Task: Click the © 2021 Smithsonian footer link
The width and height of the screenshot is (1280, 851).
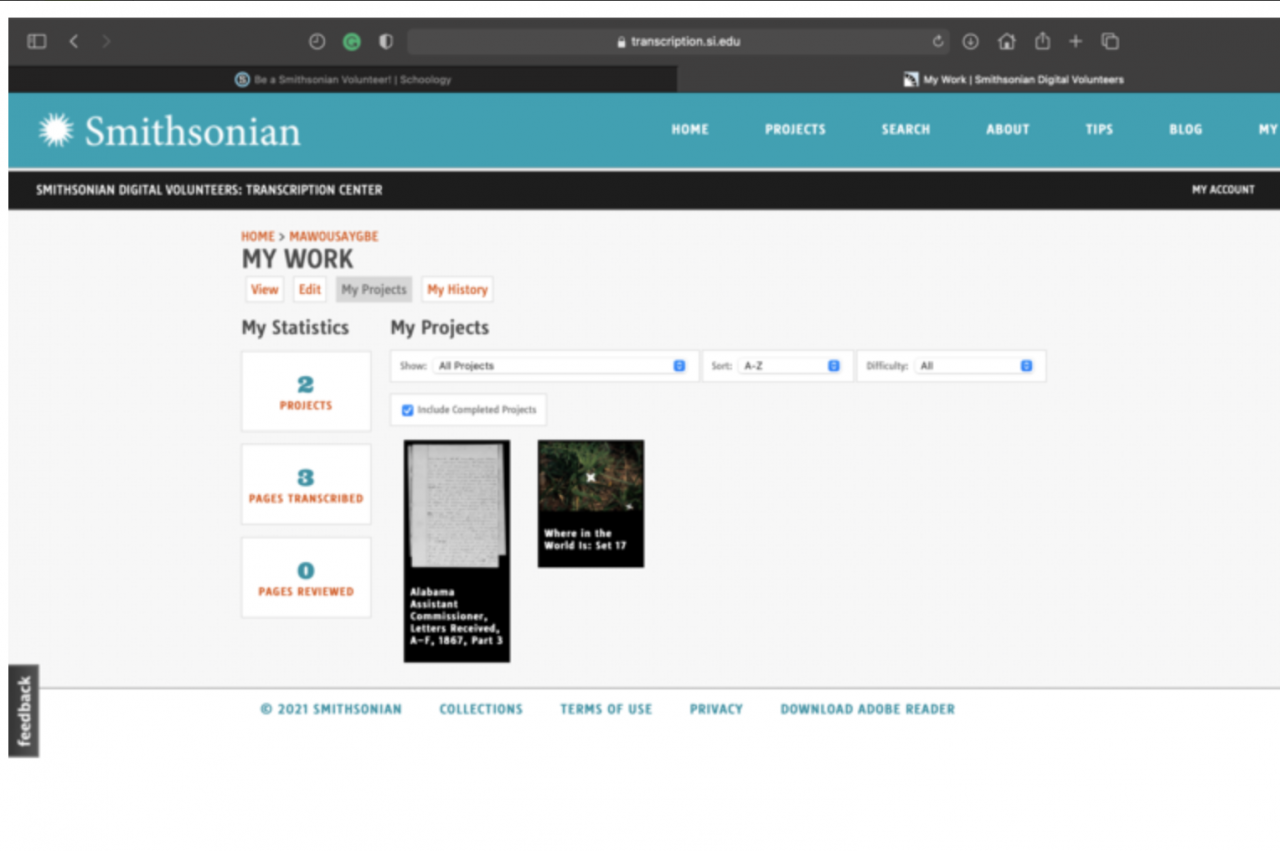Action: (x=331, y=709)
